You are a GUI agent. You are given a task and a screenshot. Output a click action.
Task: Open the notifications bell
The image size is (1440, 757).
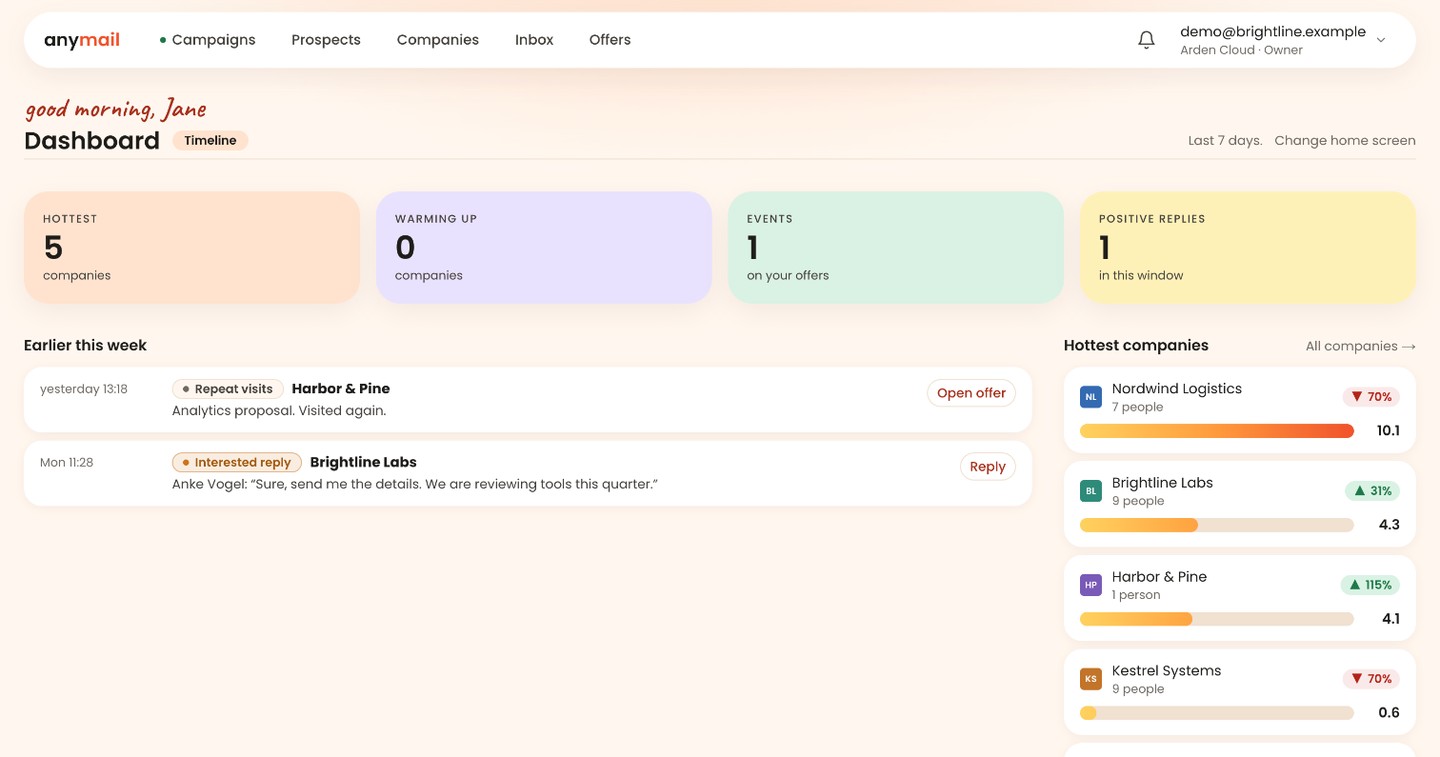[1147, 40]
